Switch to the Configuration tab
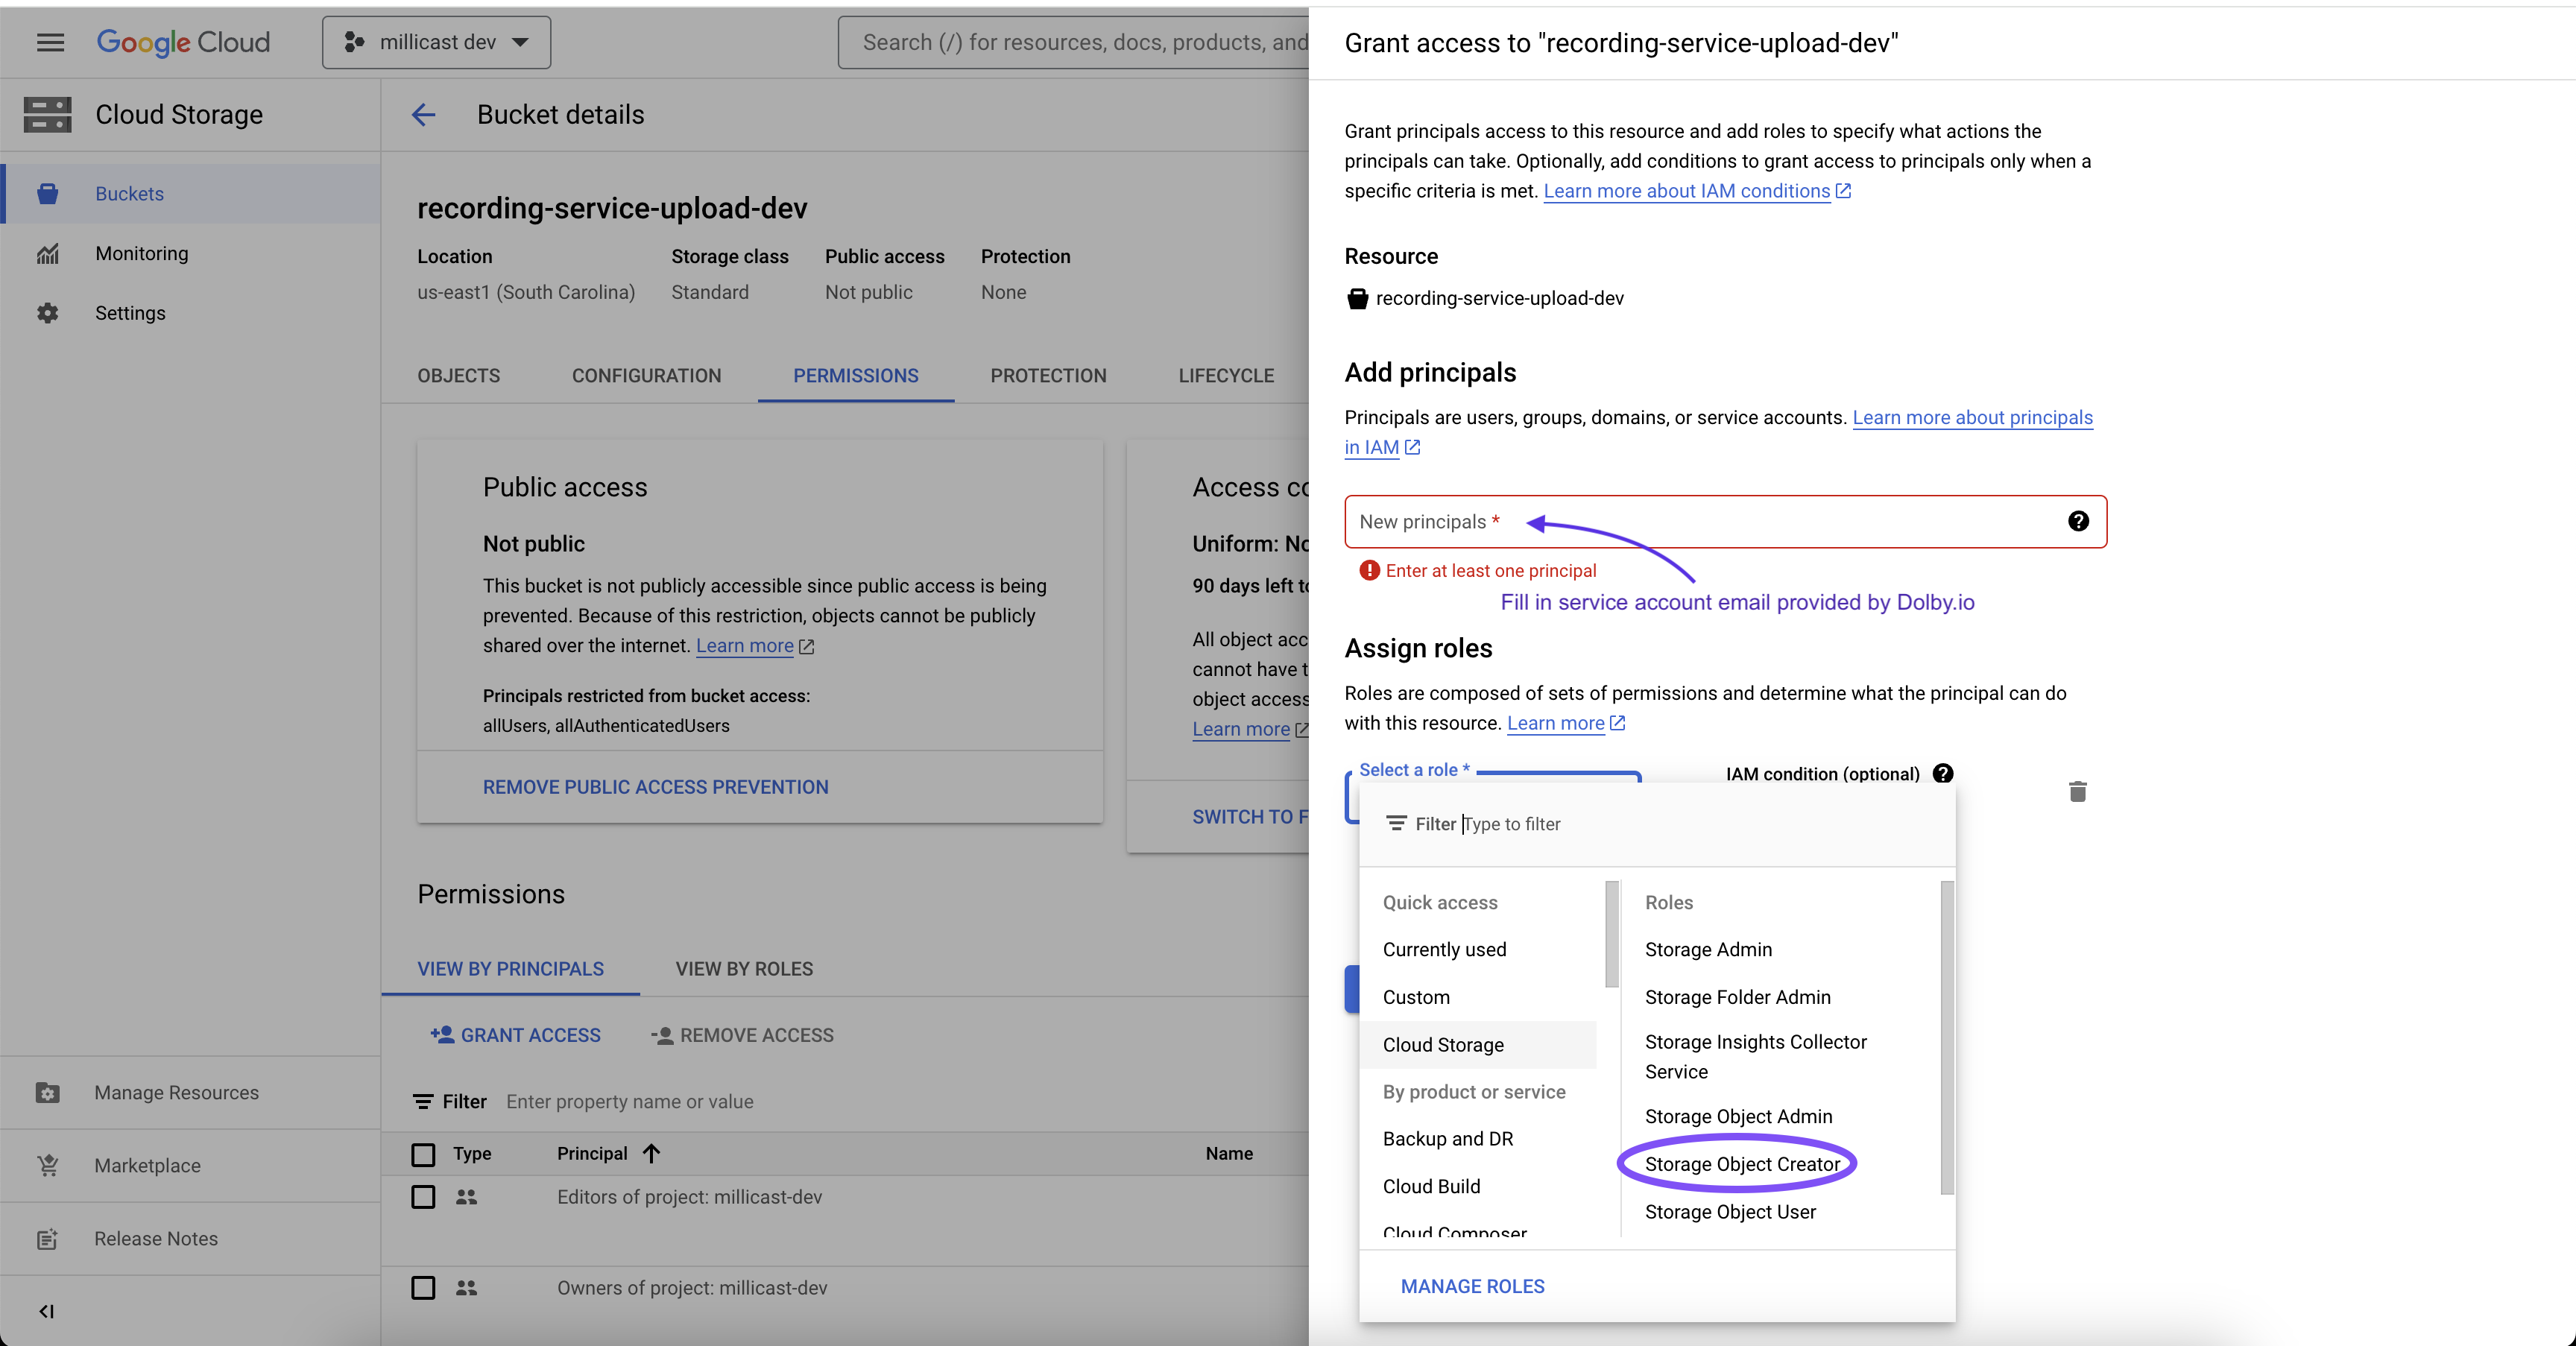Image resolution: width=2576 pixels, height=1346 pixels. click(x=646, y=376)
